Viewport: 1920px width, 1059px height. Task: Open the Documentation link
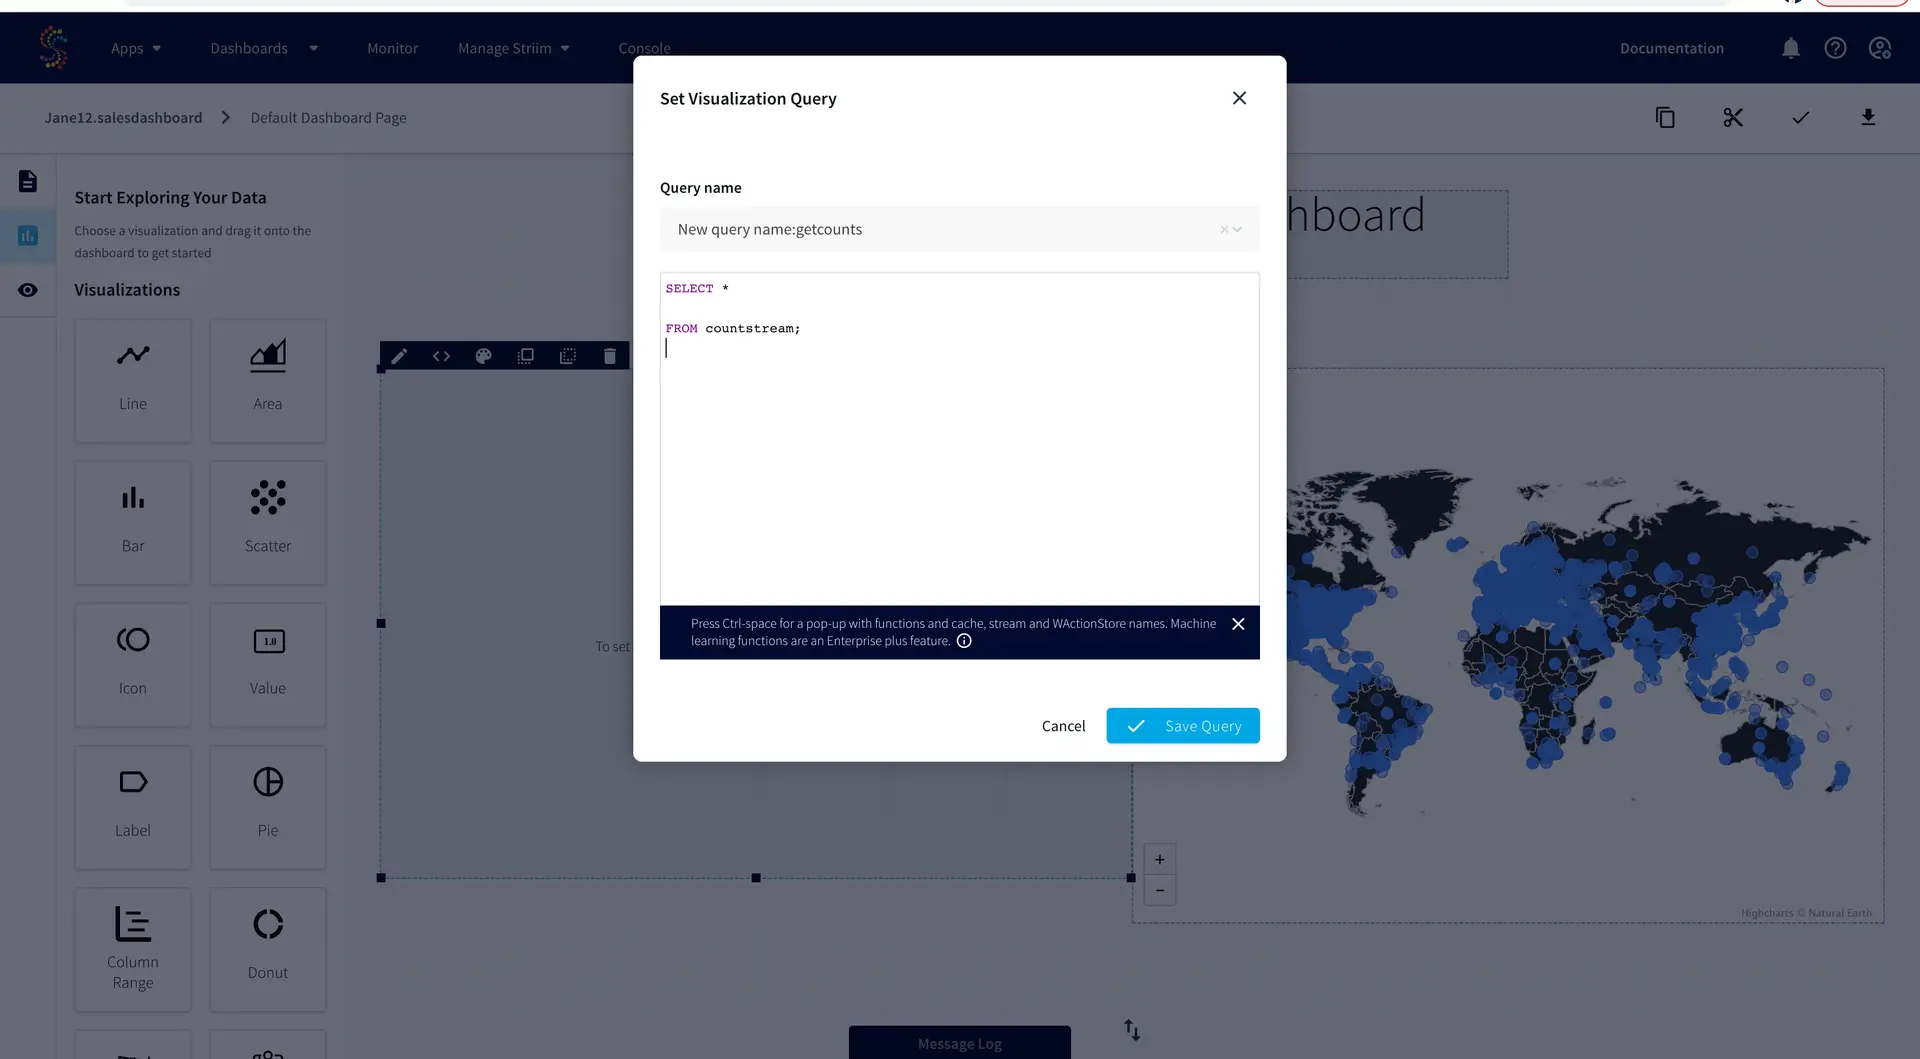pos(1671,48)
